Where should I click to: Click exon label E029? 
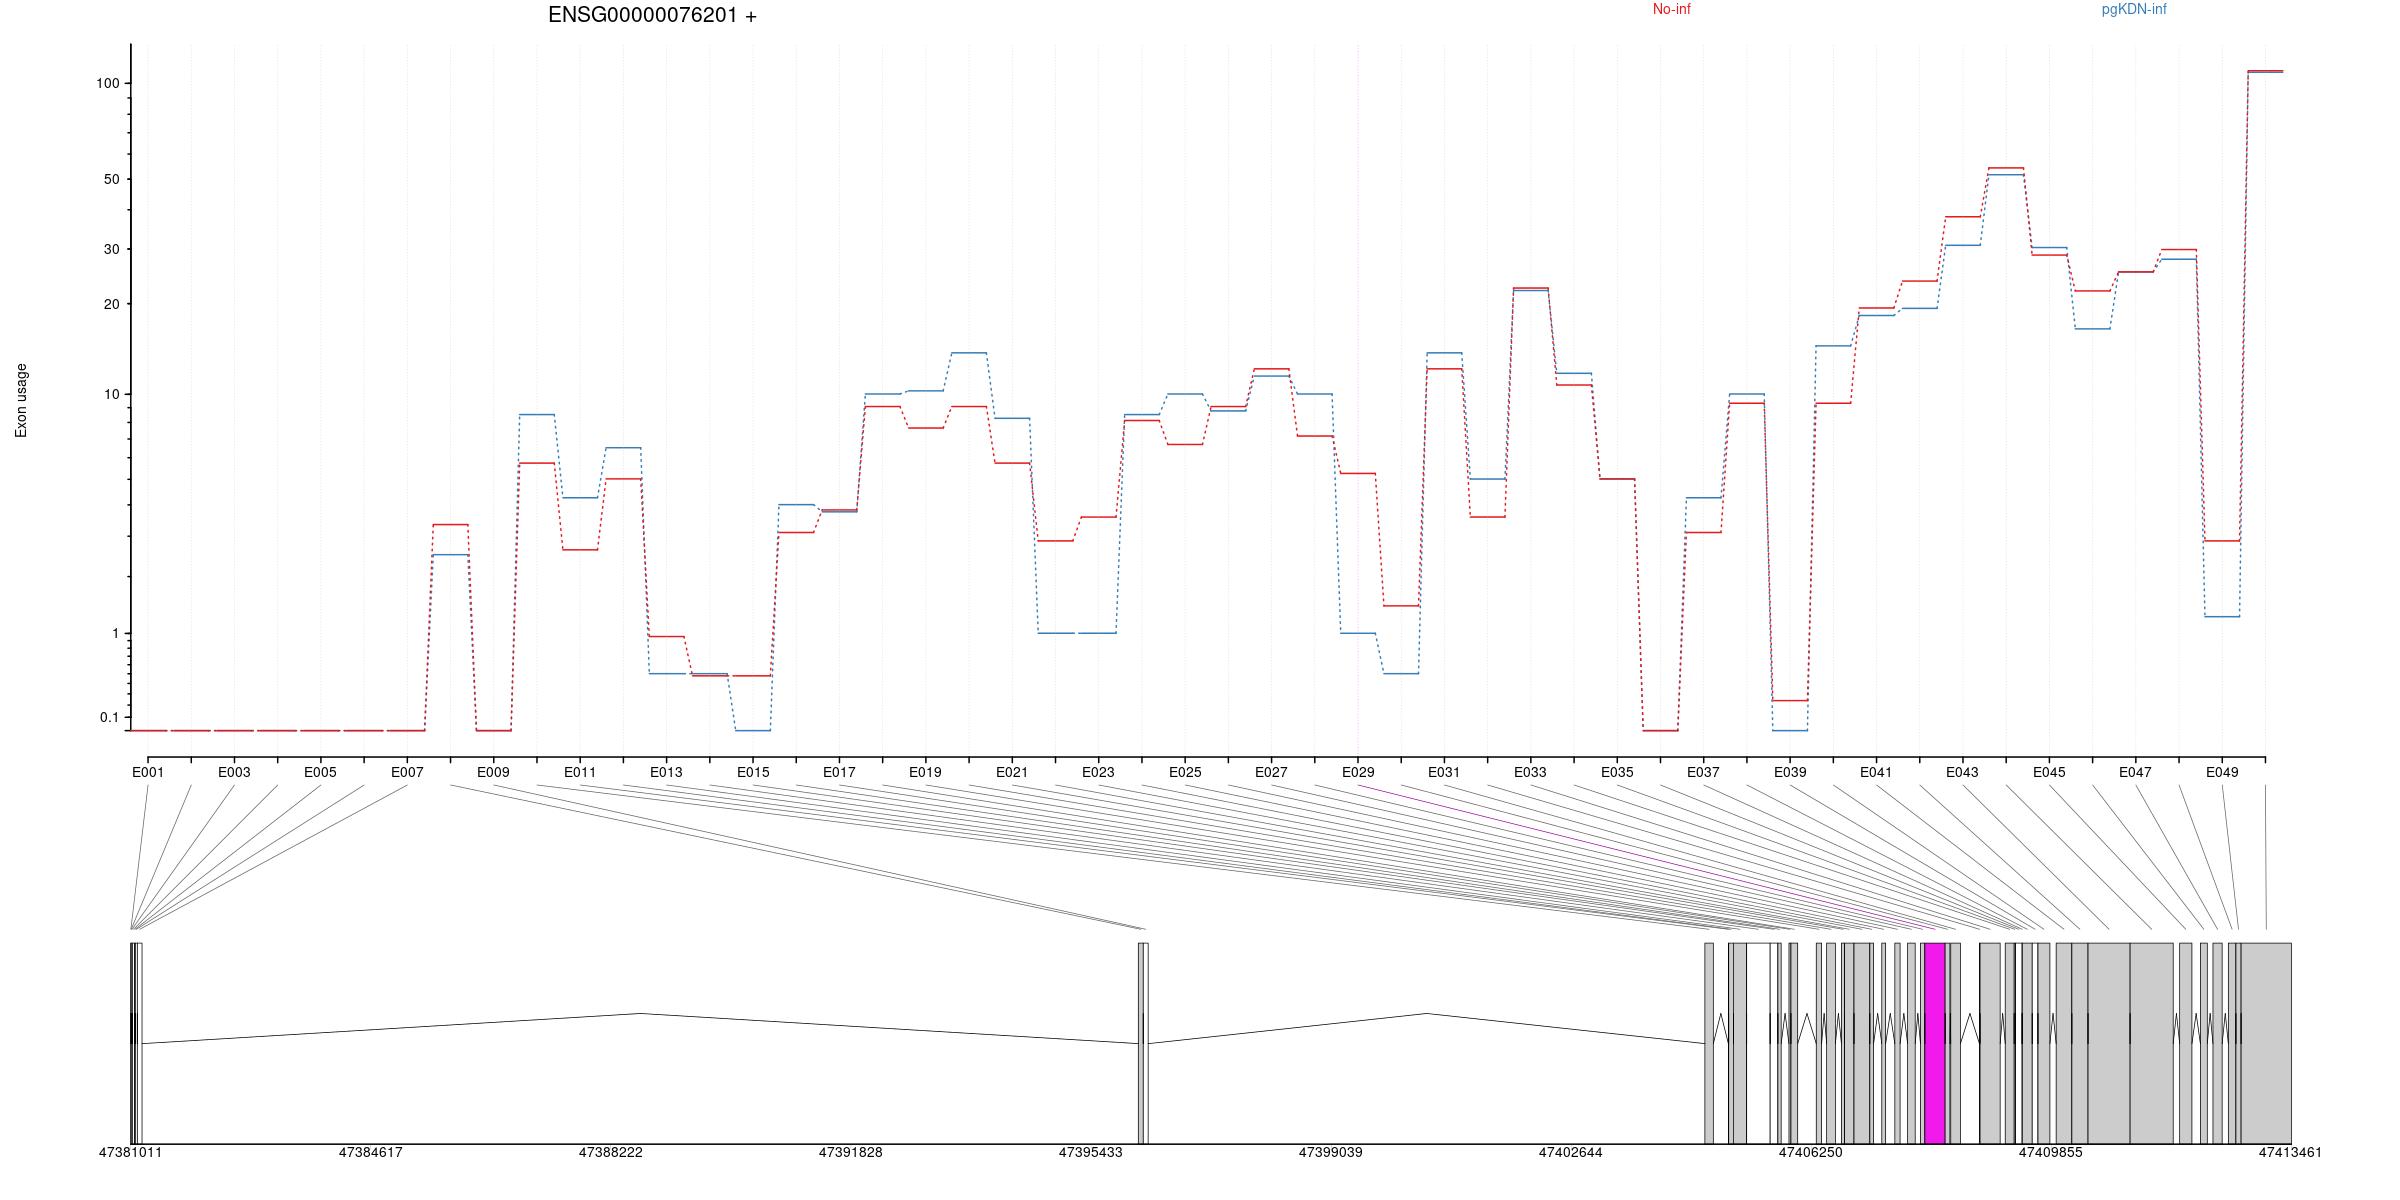[x=1358, y=772]
